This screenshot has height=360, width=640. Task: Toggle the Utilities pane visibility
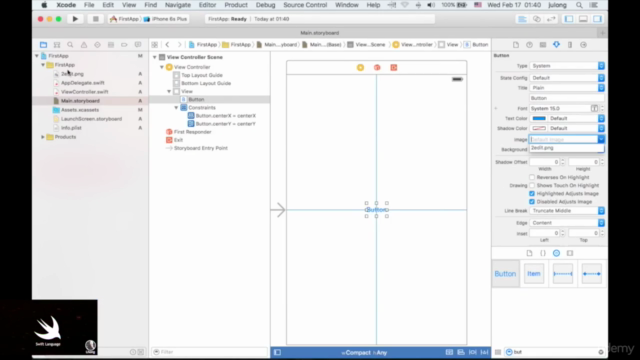click(x=597, y=19)
